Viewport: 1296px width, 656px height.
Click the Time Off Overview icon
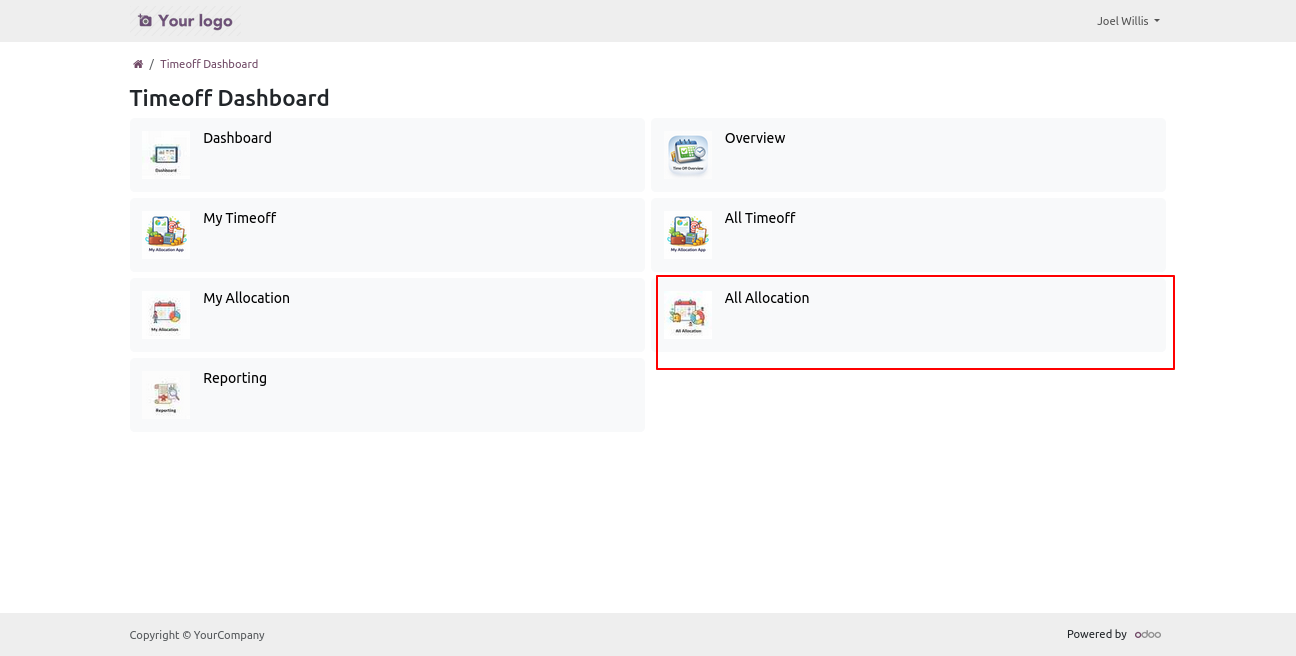[687, 155]
